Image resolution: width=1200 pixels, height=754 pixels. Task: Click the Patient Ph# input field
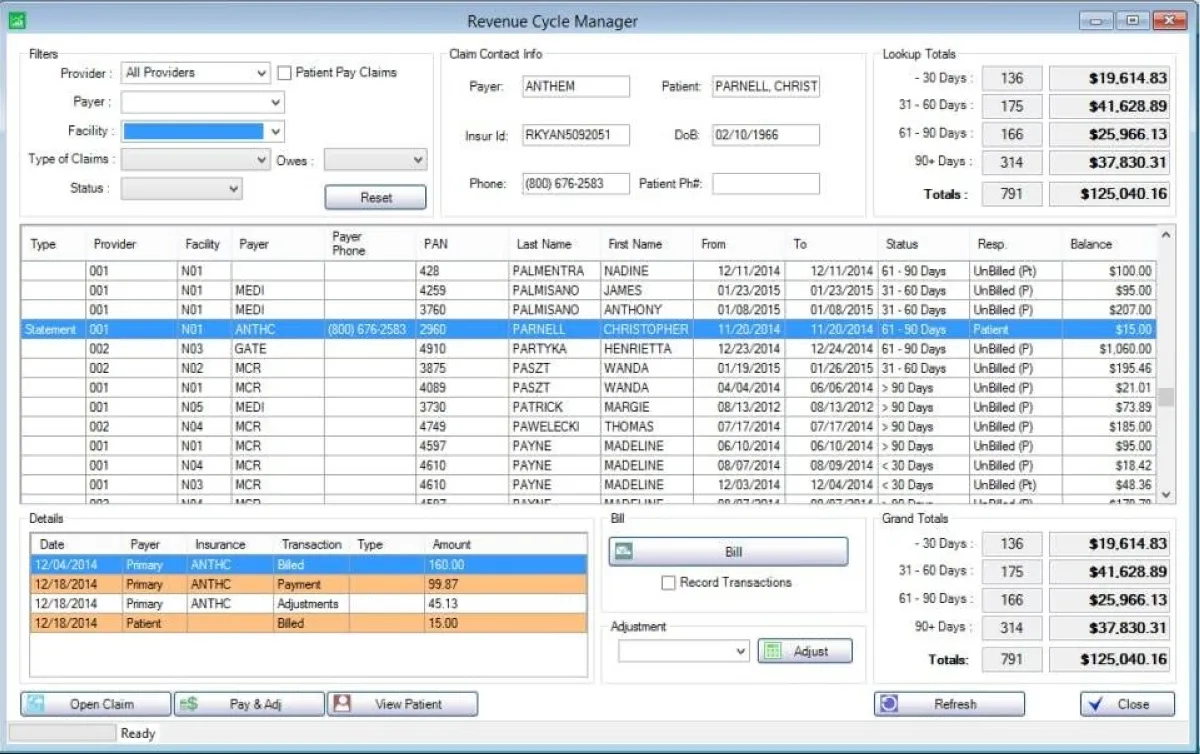point(765,184)
